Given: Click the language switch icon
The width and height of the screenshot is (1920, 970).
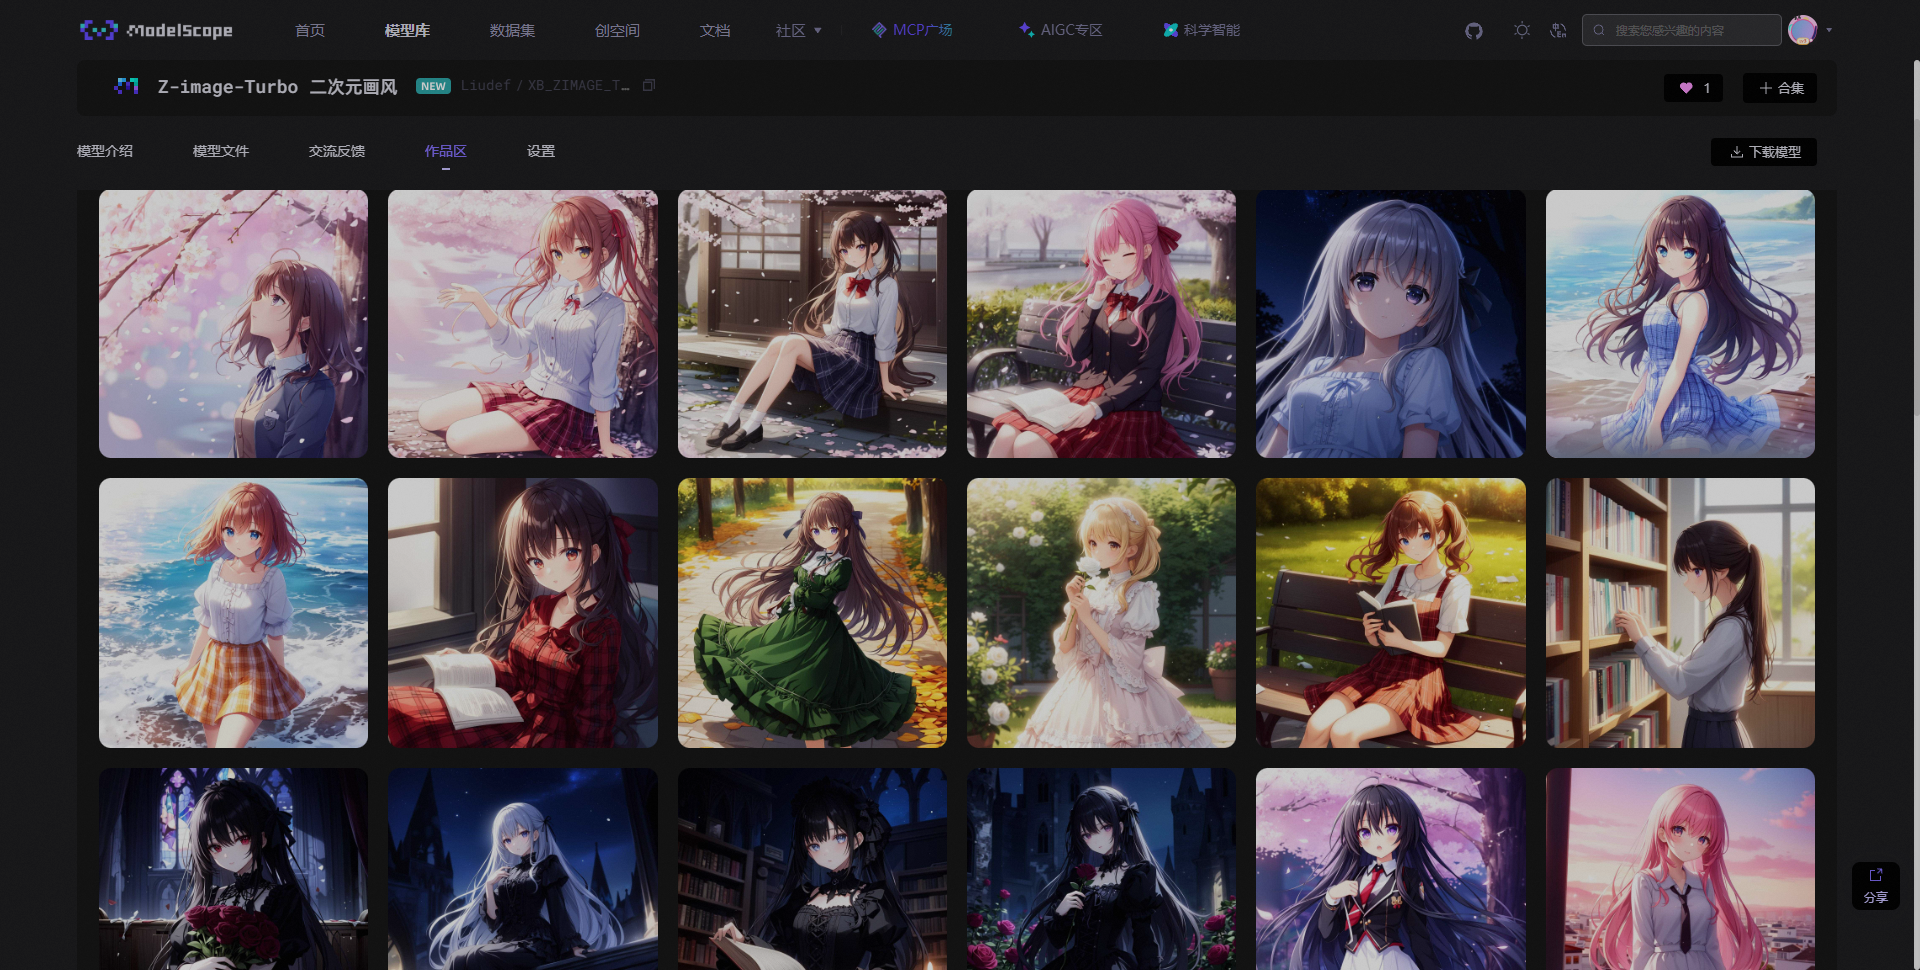Looking at the screenshot, I should coord(1558,30).
